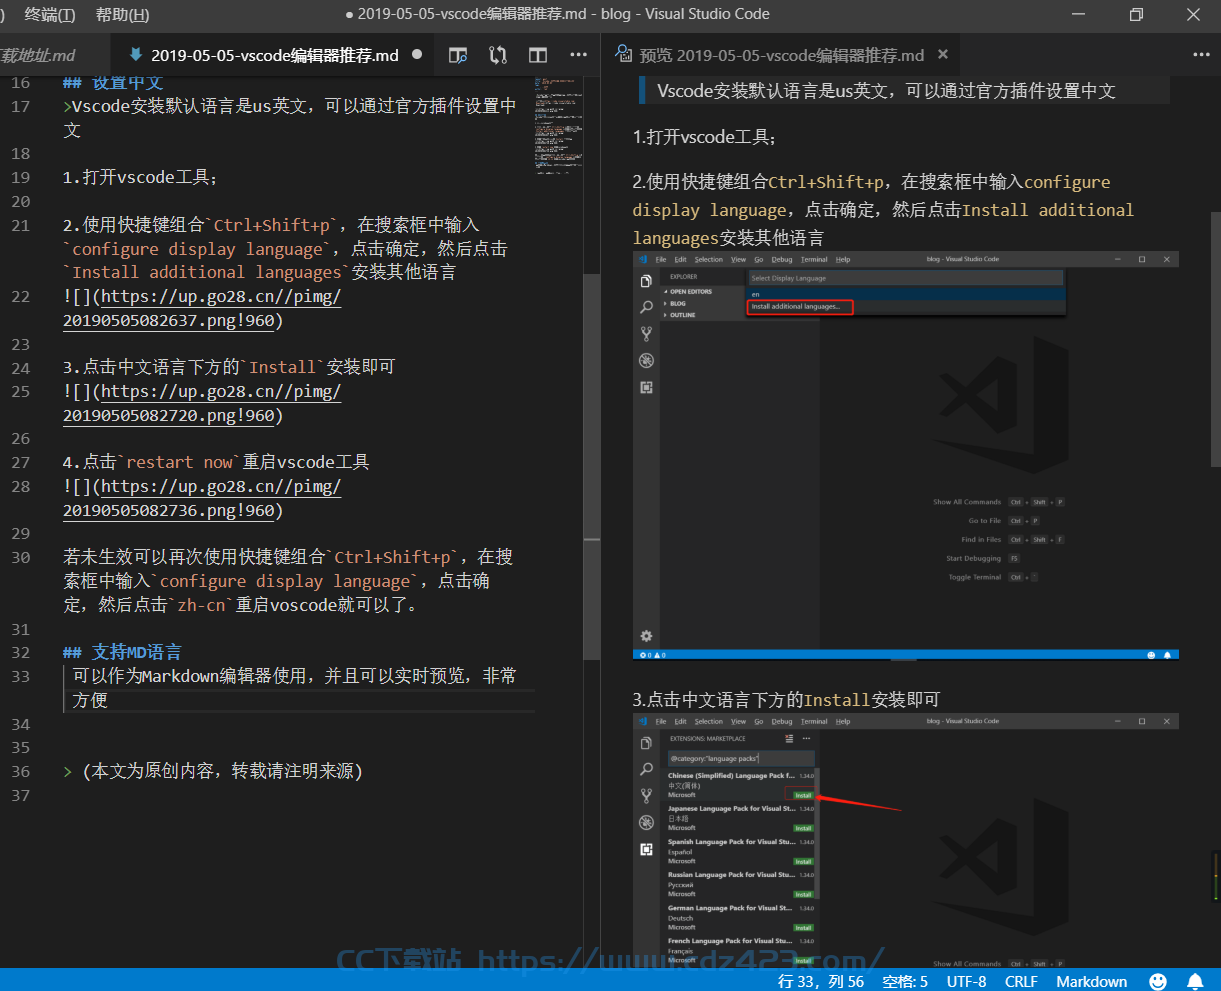The image size is (1221, 991).
Task: Follow the 20190505082720.png image link in the editor
Action: click(202, 403)
